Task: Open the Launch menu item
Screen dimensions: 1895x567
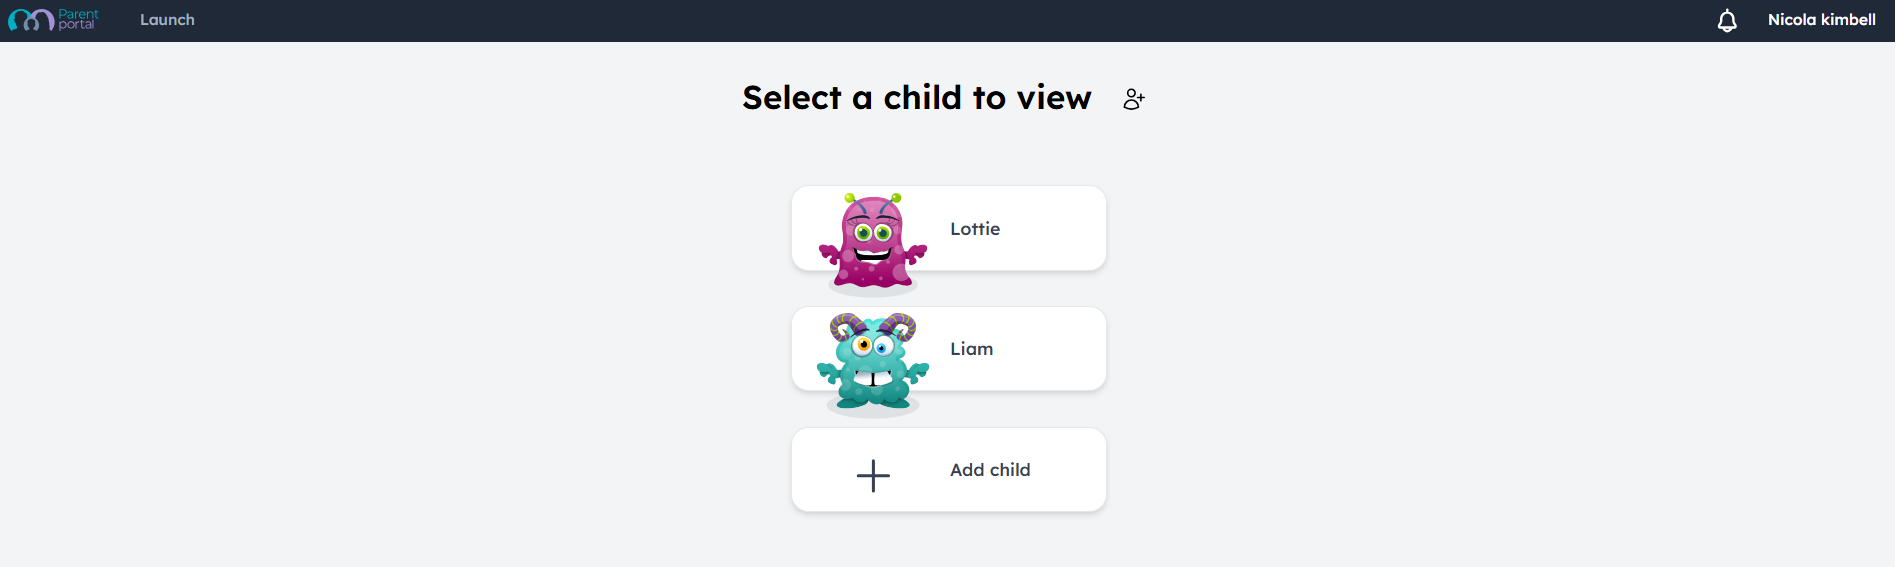Action: click(167, 20)
